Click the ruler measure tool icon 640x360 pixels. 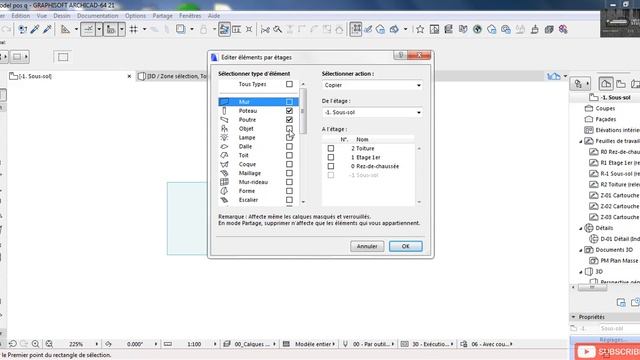click(x=168, y=344)
